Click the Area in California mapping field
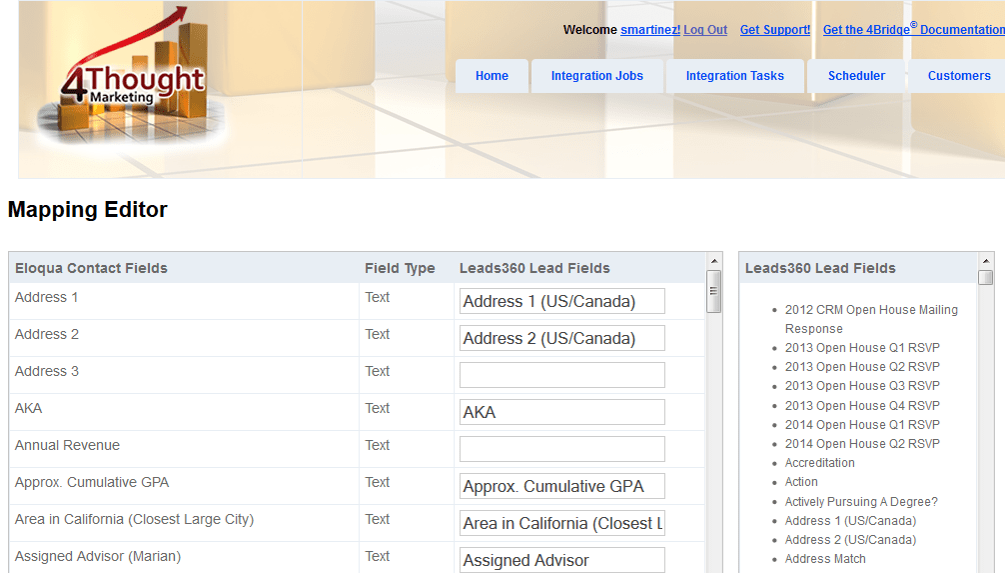Image resolution: width=1005 pixels, height=573 pixels. pos(562,523)
